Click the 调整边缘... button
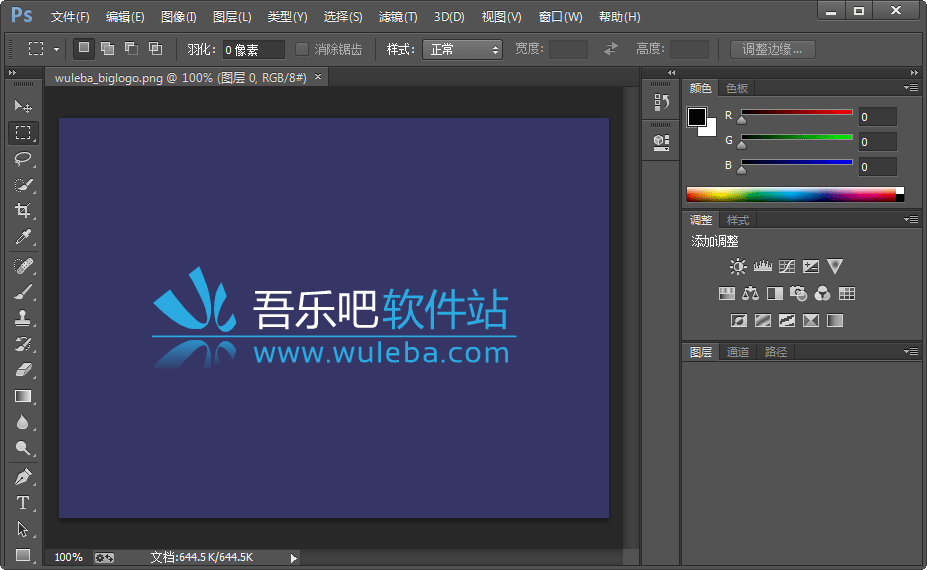The image size is (927, 570). tap(773, 50)
